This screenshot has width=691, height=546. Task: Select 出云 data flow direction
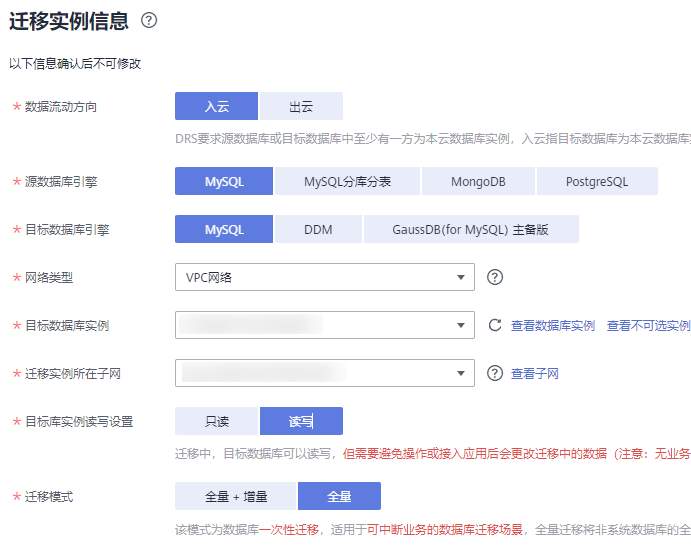pyautogui.click(x=301, y=106)
